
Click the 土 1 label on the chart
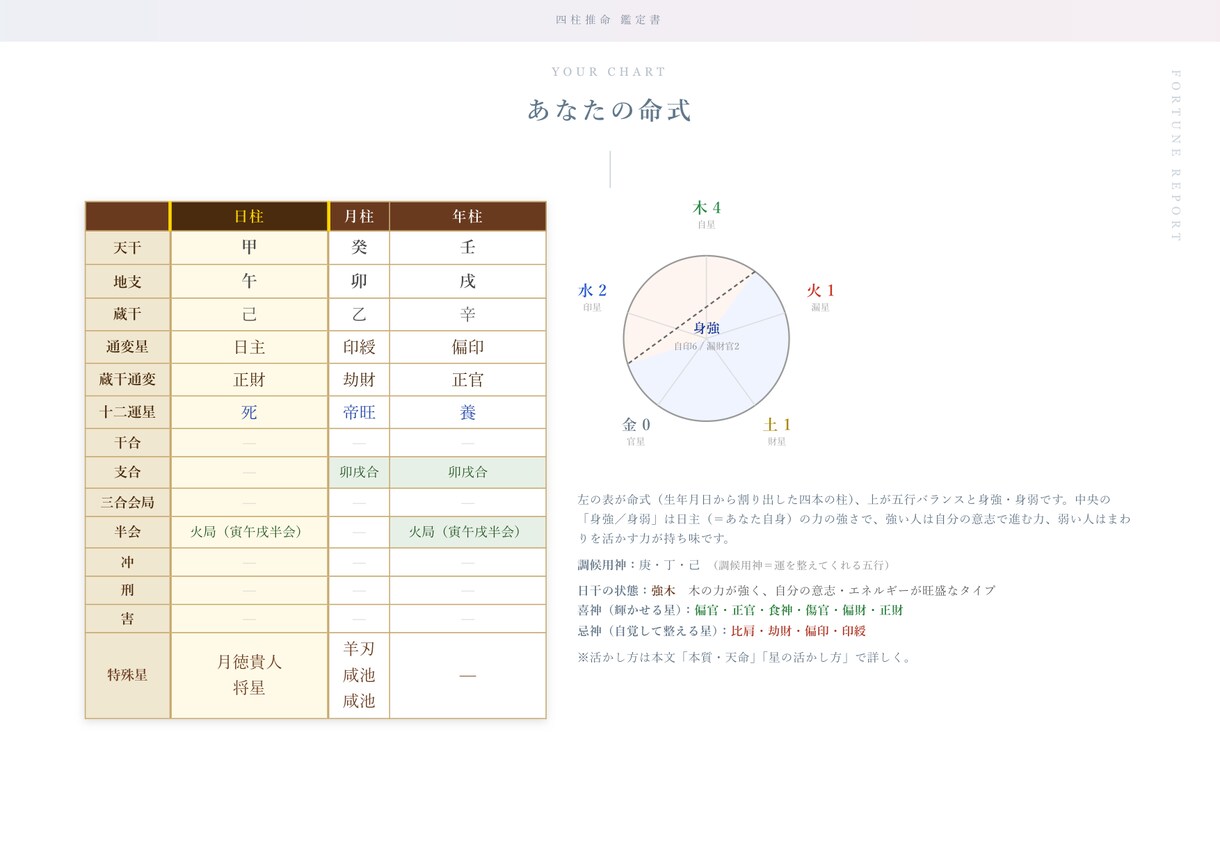point(777,425)
